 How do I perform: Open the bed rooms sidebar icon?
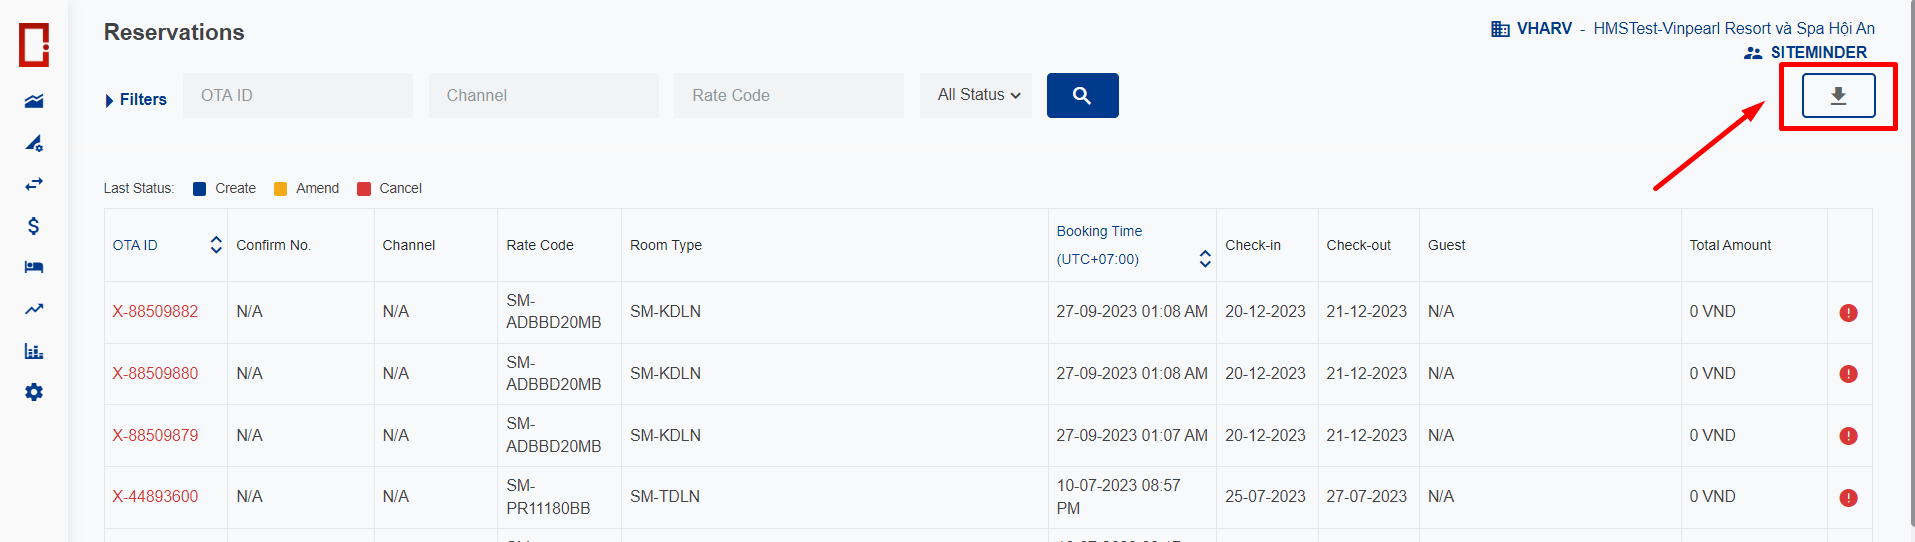tap(34, 267)
